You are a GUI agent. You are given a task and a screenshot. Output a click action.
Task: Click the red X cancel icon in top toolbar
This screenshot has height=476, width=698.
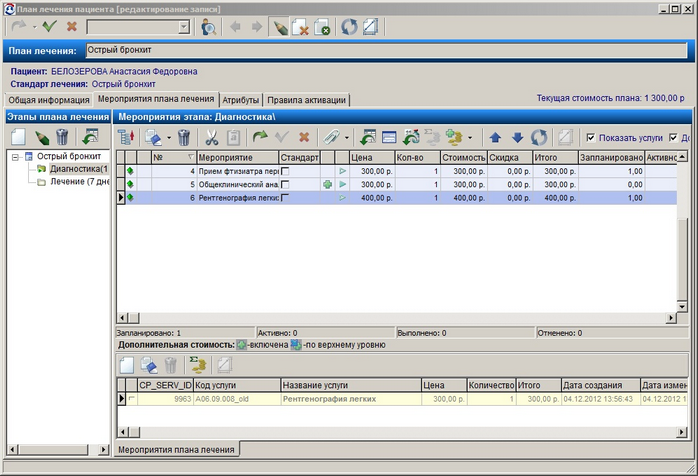tap(71, 27)
